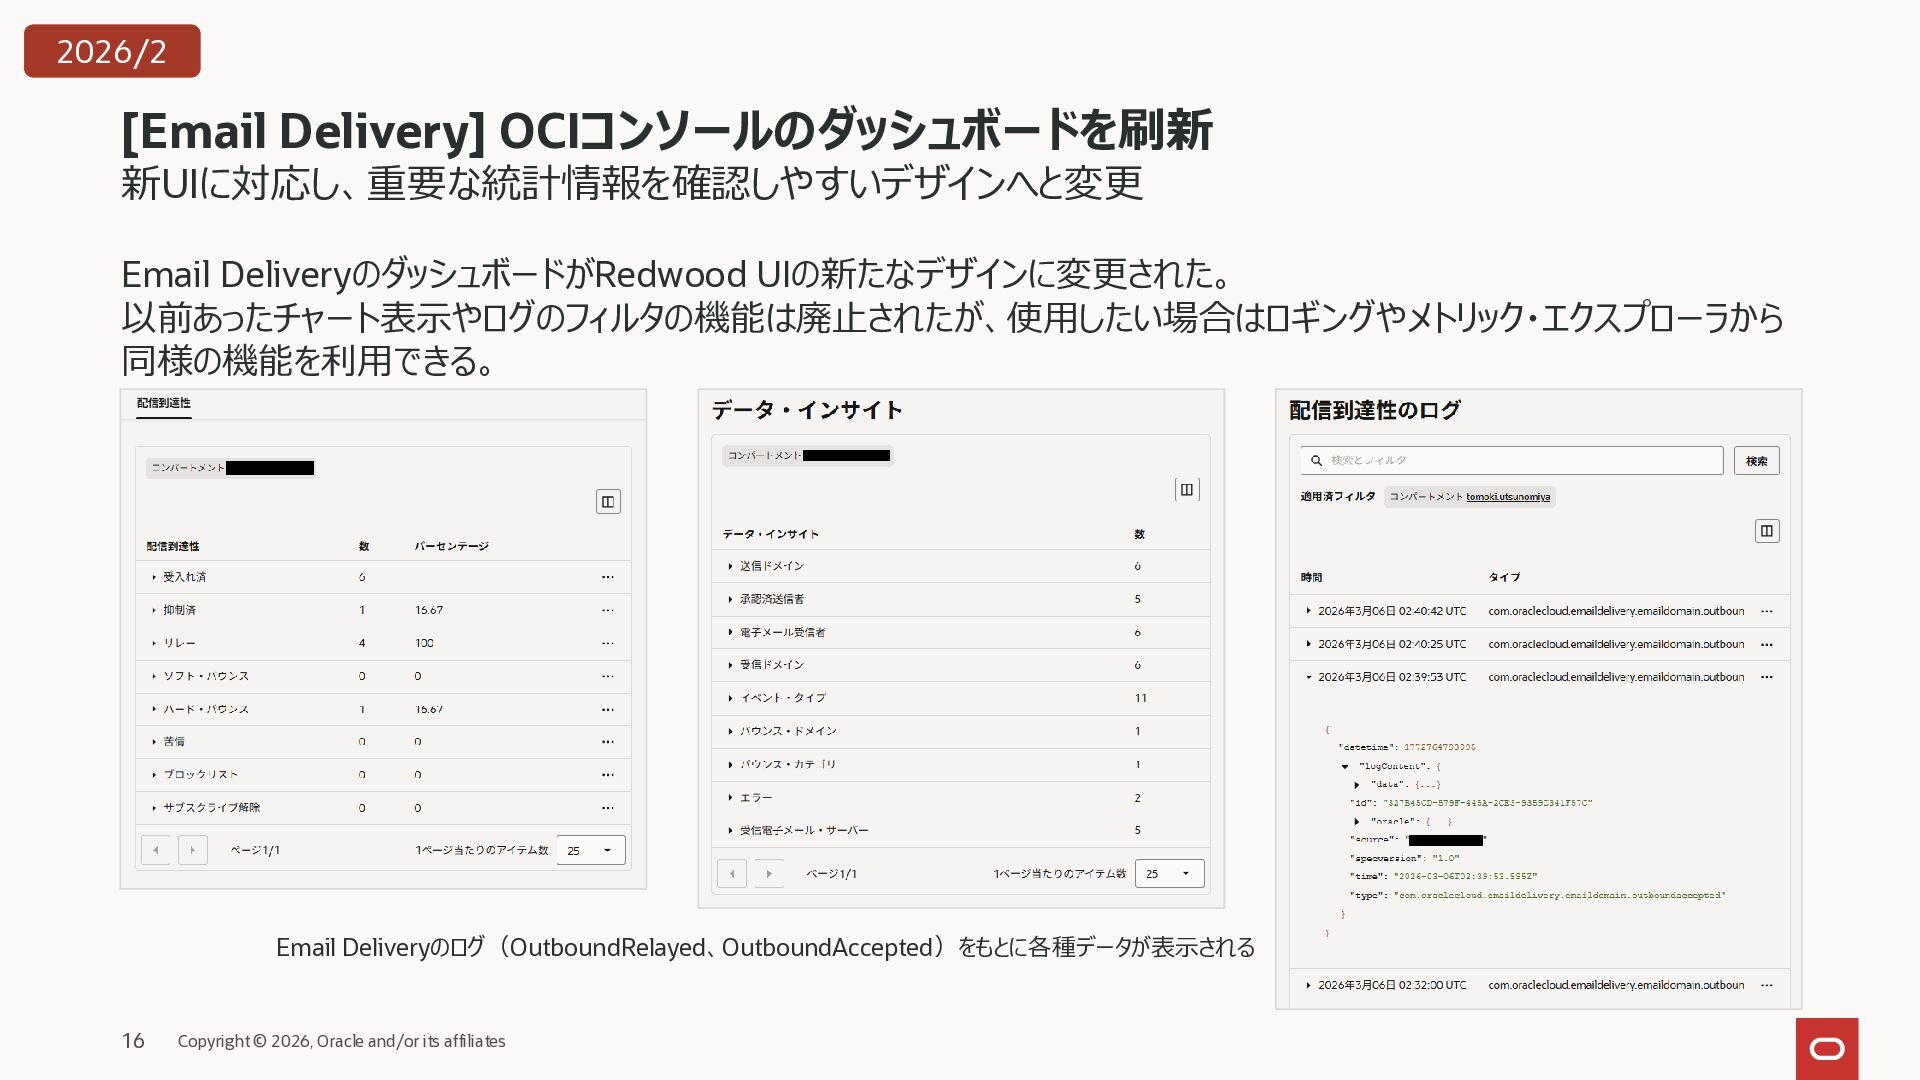
Task: Open actions menu for 02:40:42 UTC log entry
Action: point(1767,611)
